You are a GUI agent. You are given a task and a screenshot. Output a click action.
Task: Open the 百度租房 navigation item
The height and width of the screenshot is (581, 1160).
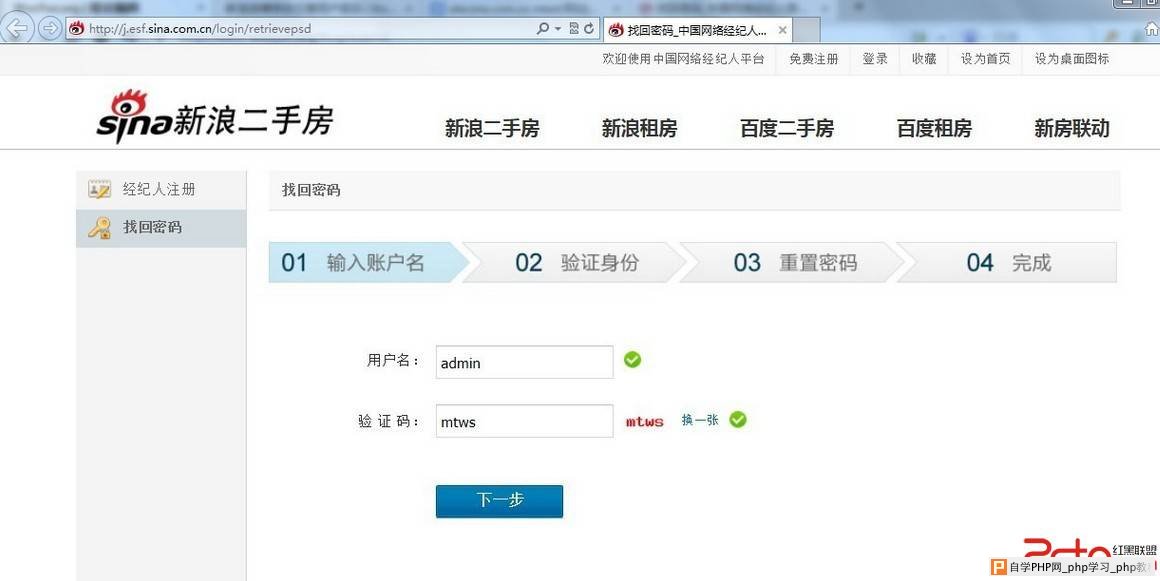tap(934, 129)
